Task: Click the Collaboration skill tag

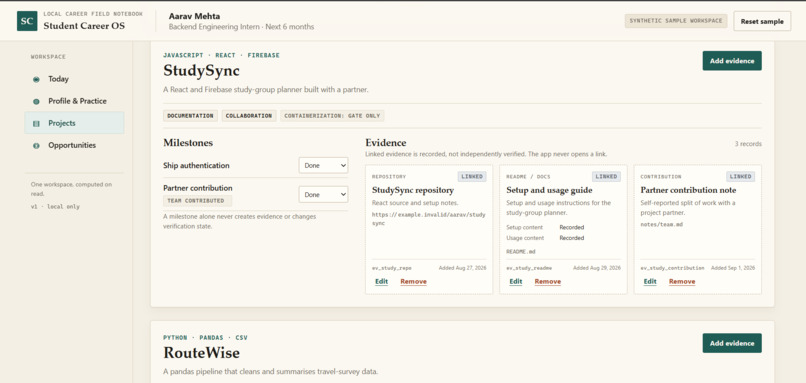Action: pyautogui.click(x=249, y=116)
